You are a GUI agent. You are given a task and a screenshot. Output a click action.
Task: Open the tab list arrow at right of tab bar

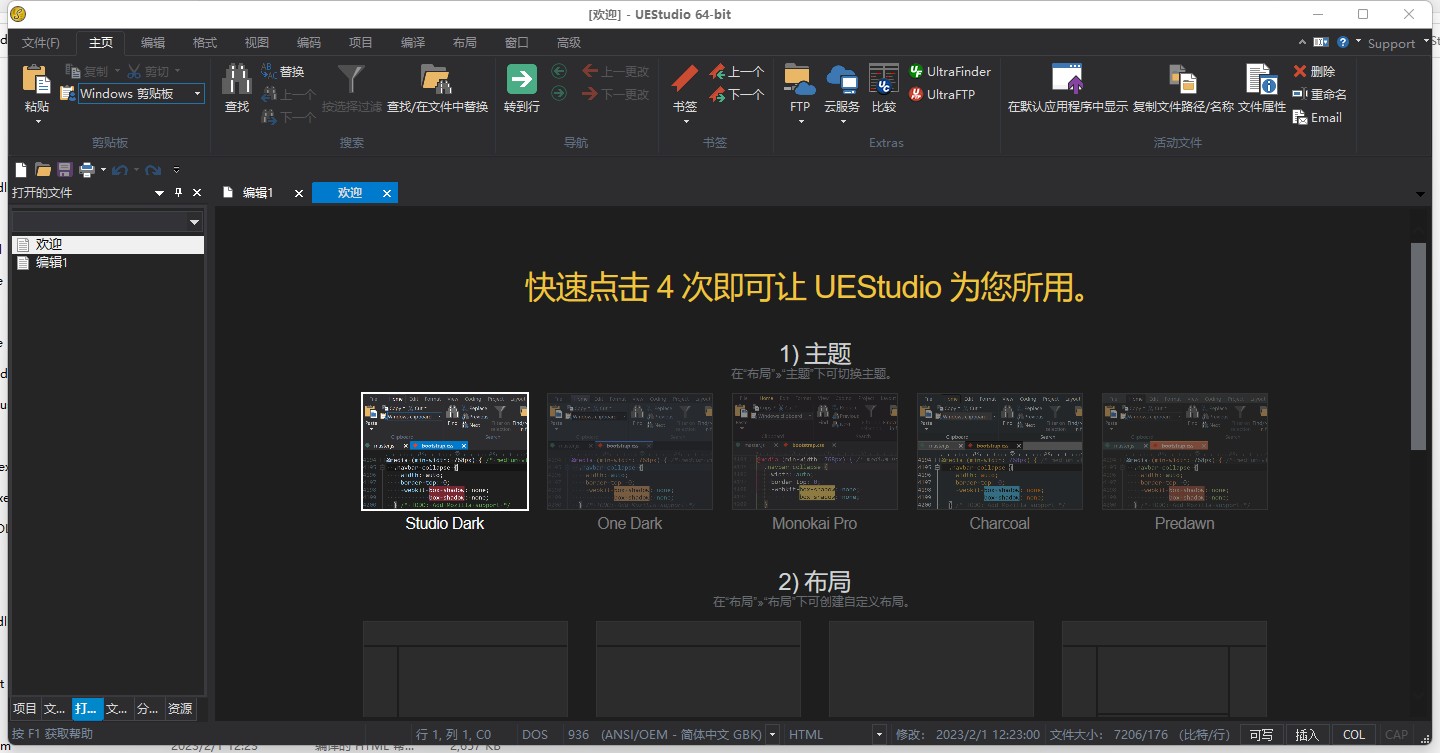pyautogui.click(x=1420, y=194)
